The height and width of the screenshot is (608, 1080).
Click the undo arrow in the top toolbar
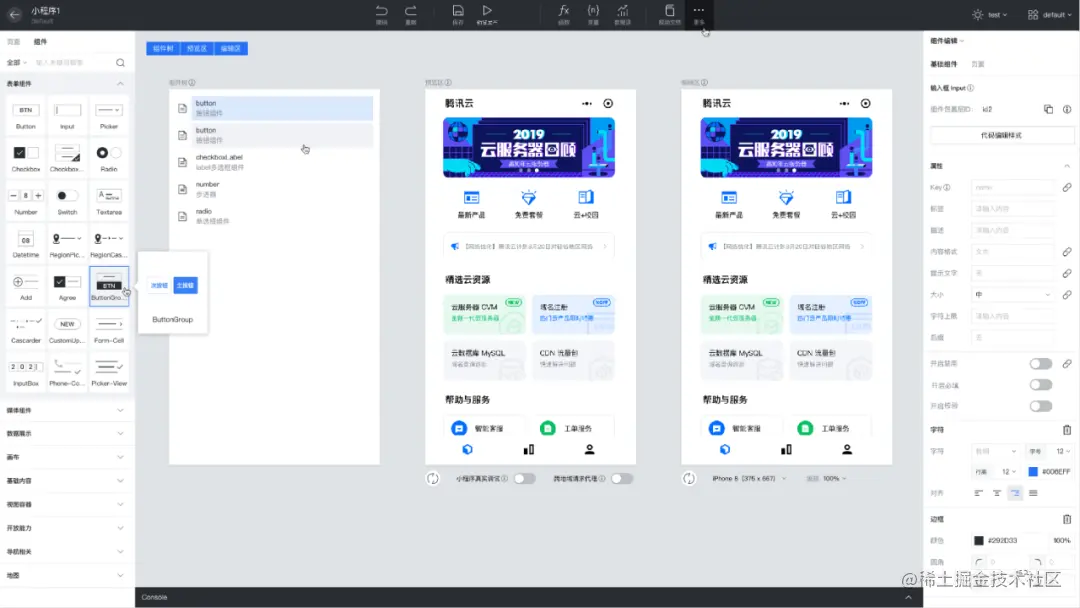[382, 10]
